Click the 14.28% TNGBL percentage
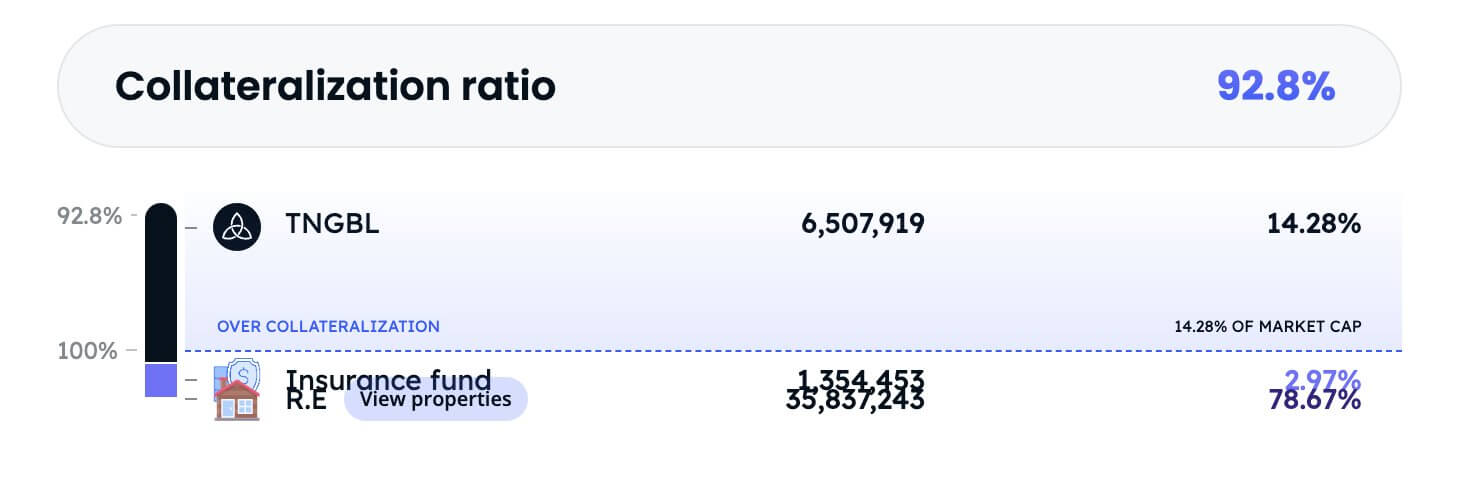 (1313, 225)
